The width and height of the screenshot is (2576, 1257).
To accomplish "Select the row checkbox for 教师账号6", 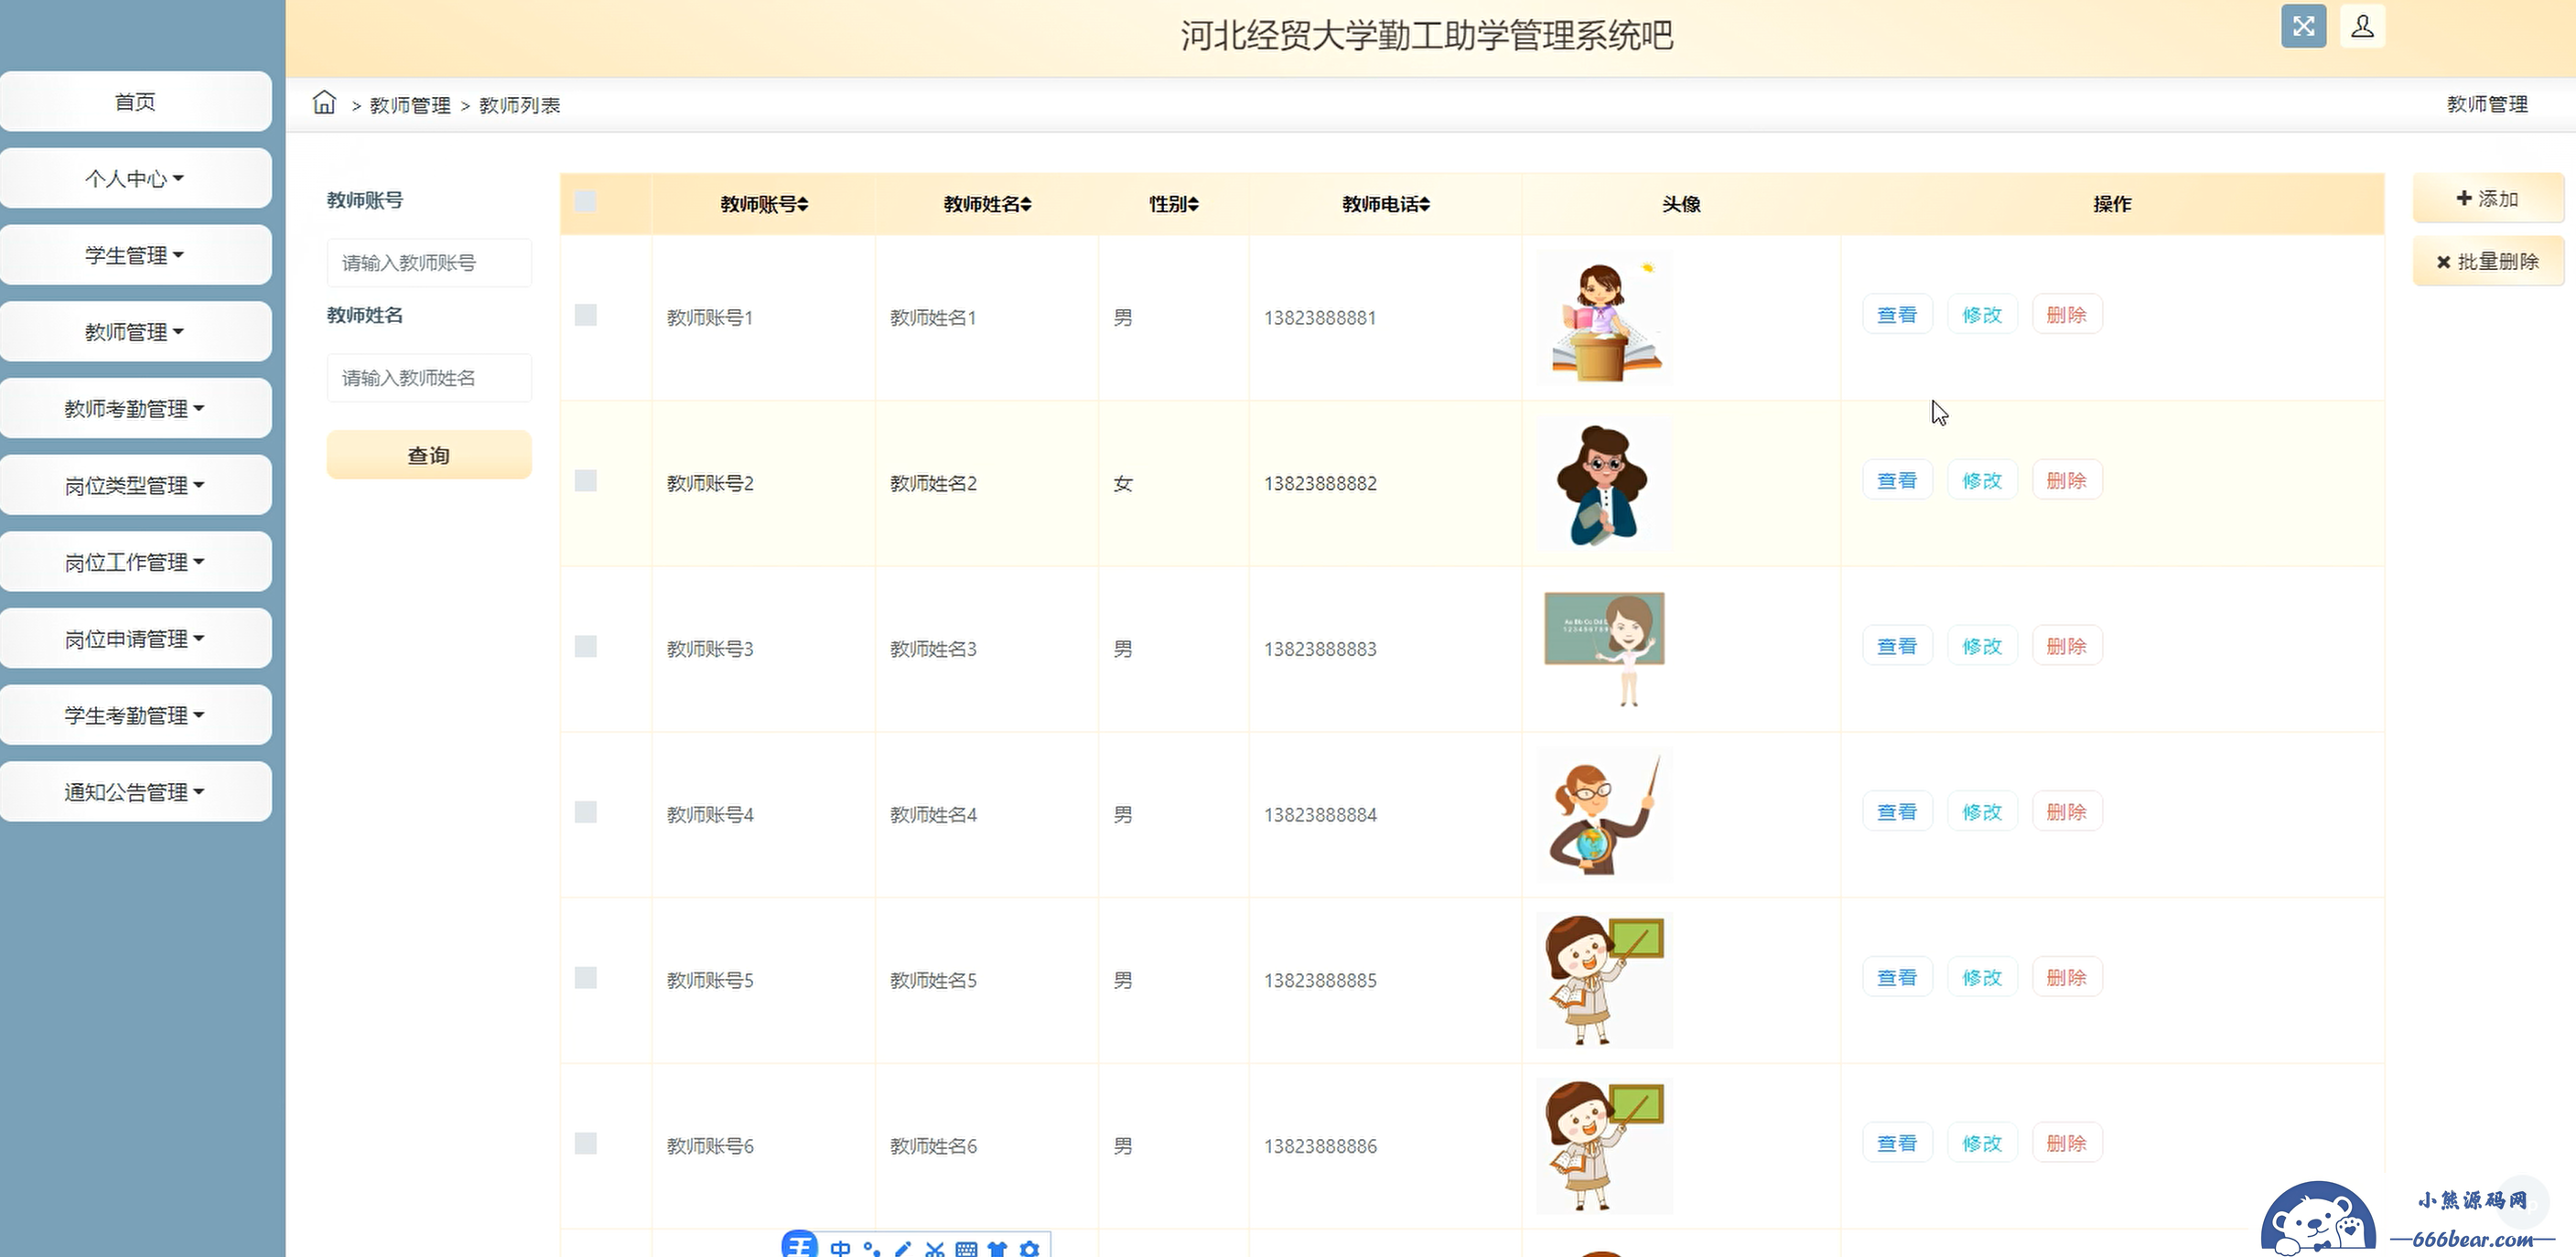I will (x=586, y=1143).
